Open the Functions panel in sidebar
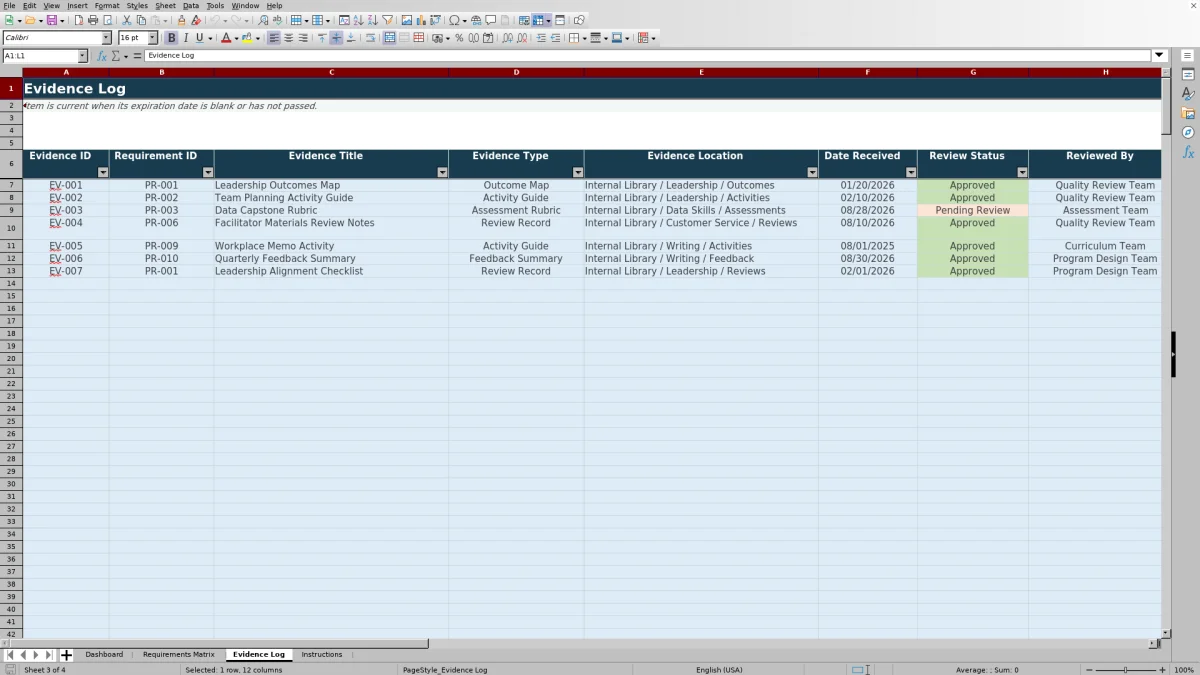Viewport: 1200px width, 675px height. (1188, 152)
